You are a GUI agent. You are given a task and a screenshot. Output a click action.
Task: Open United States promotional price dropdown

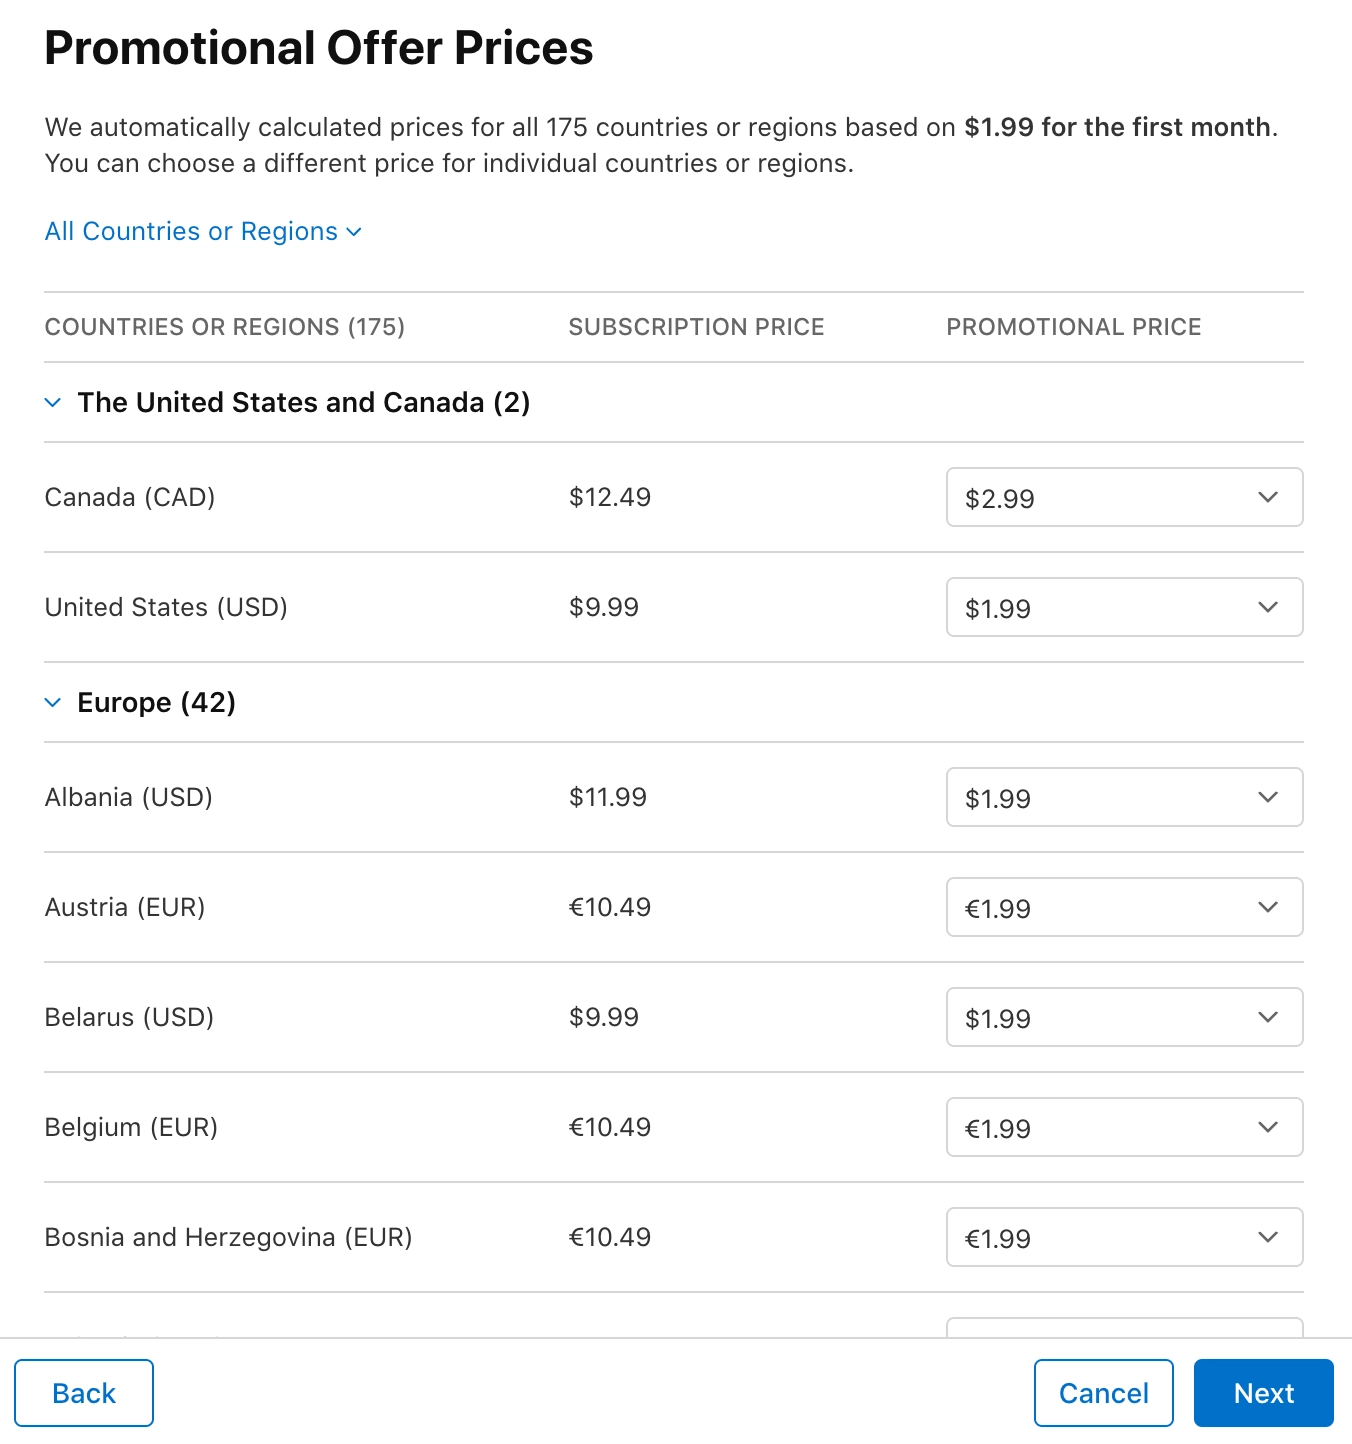[x=1124, y=607]
